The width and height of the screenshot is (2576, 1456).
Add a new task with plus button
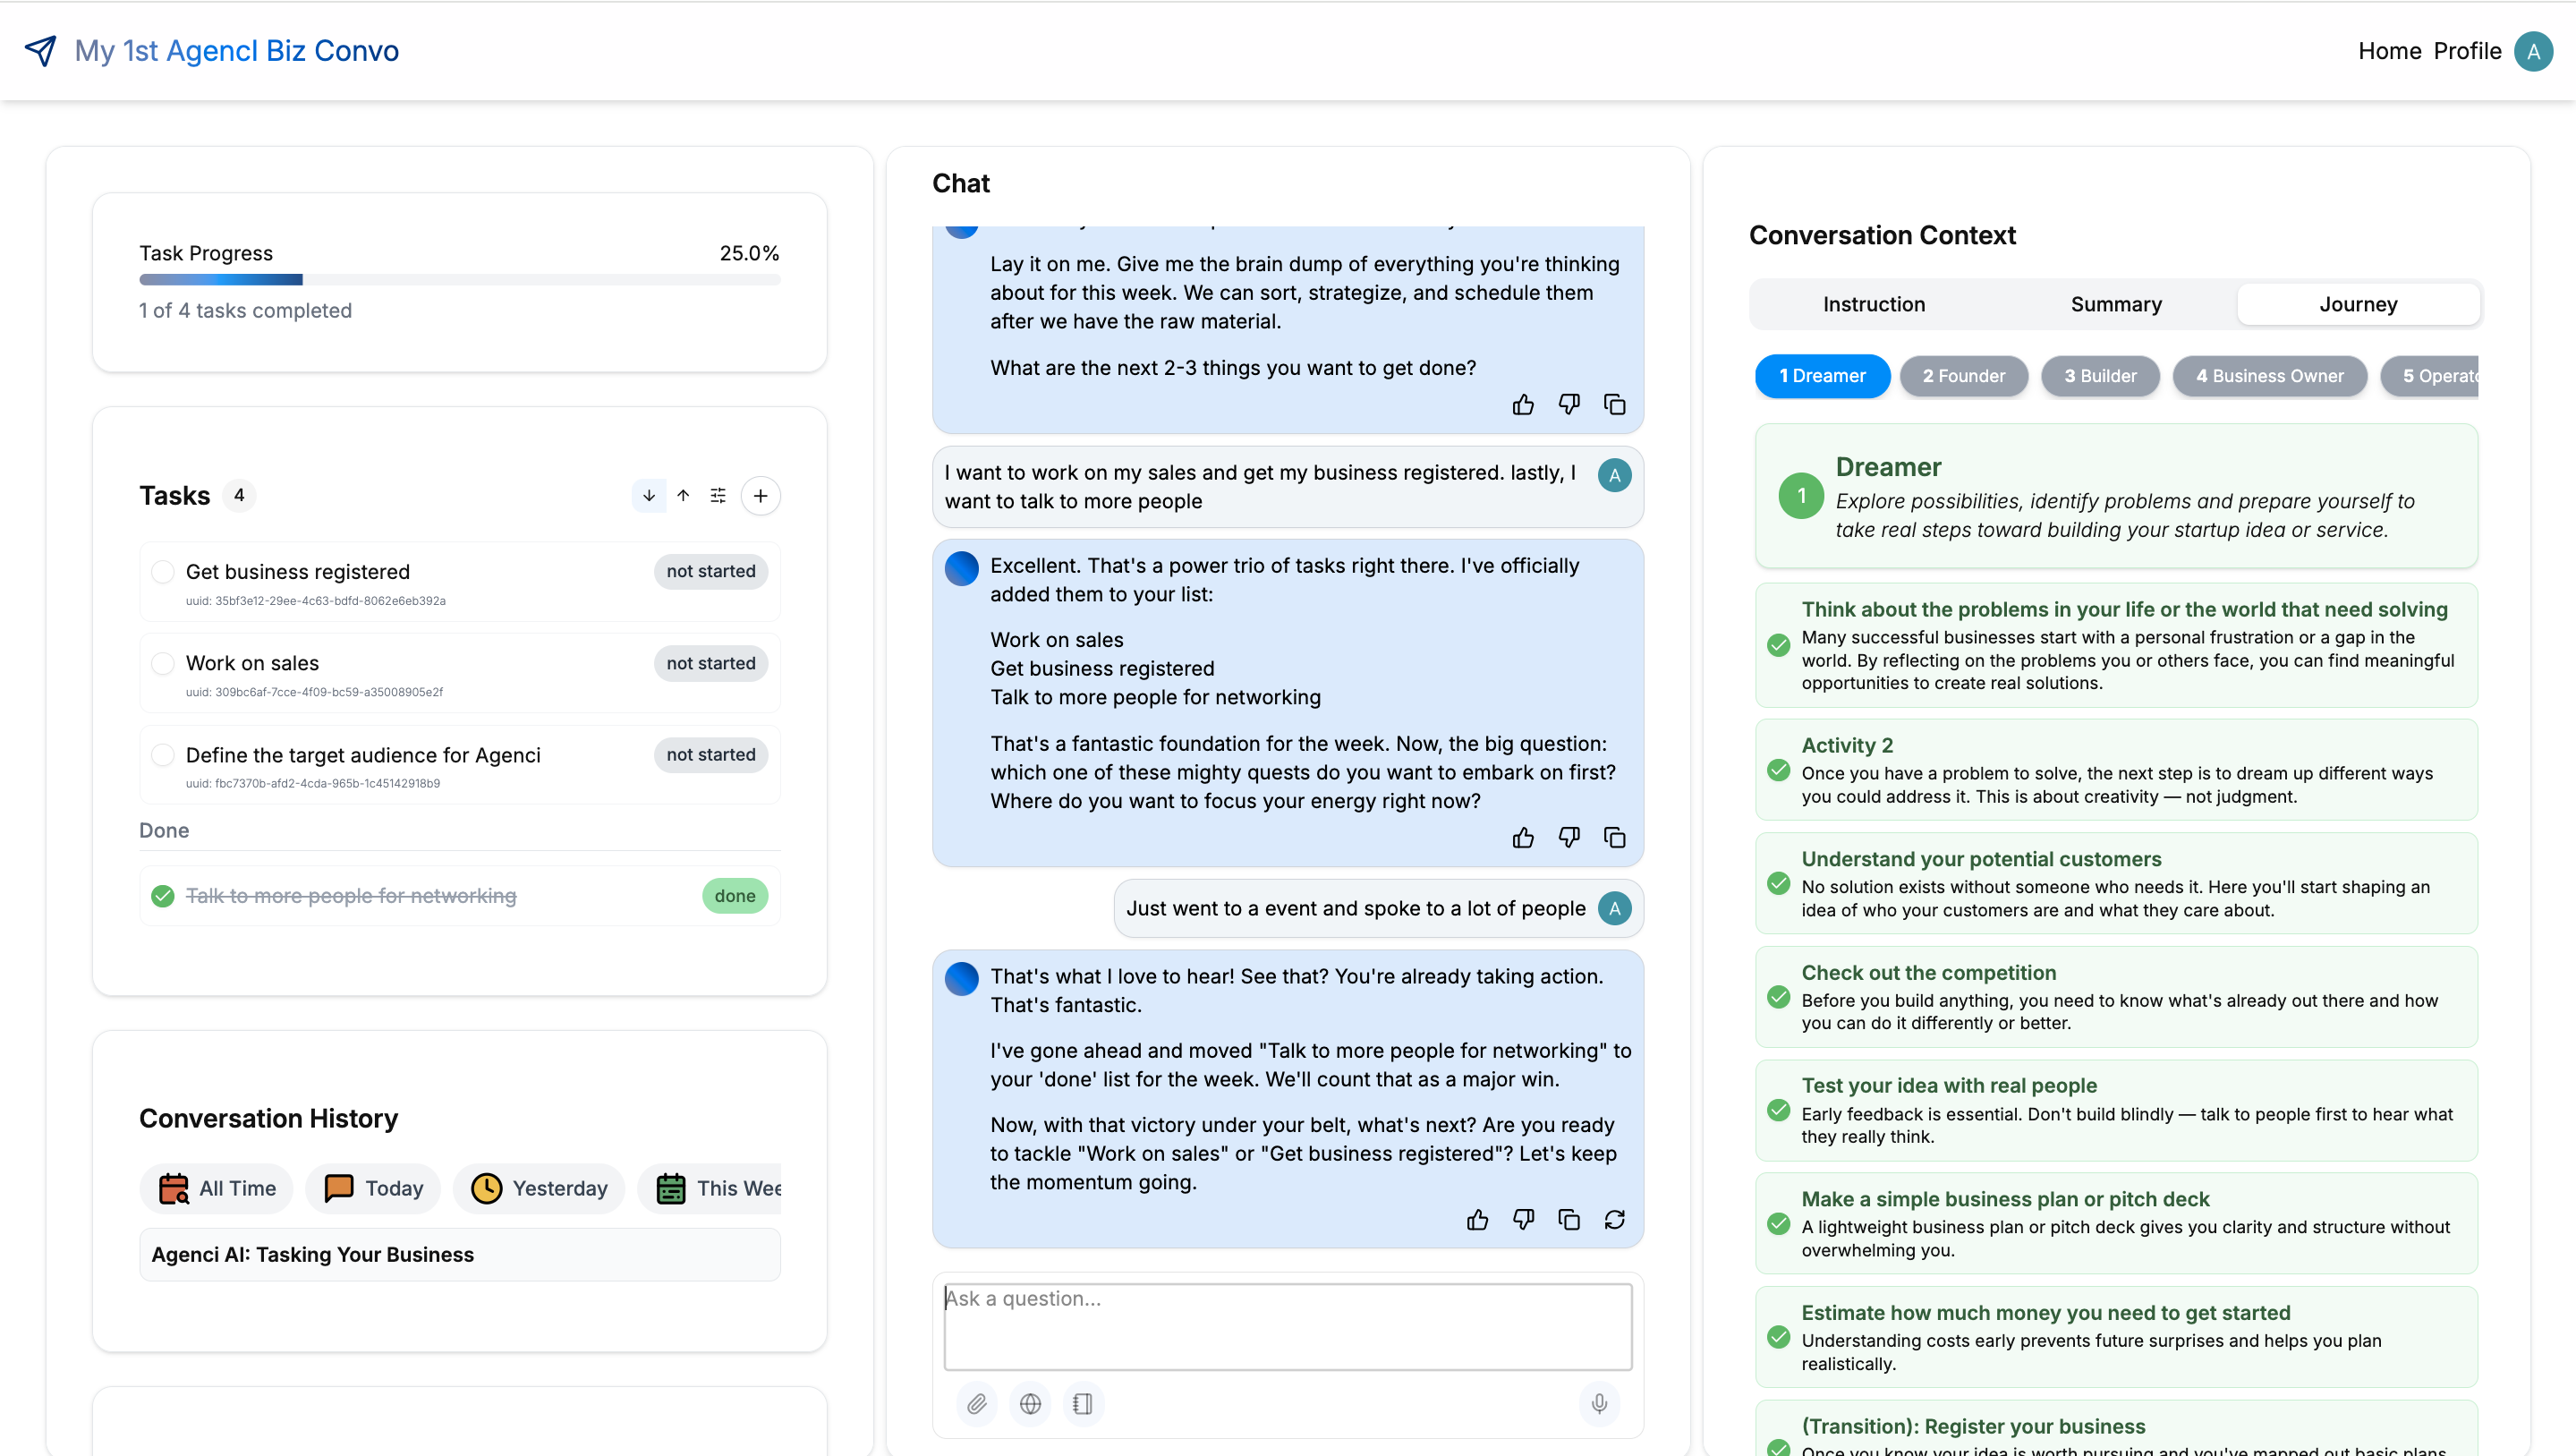[760, 495]
